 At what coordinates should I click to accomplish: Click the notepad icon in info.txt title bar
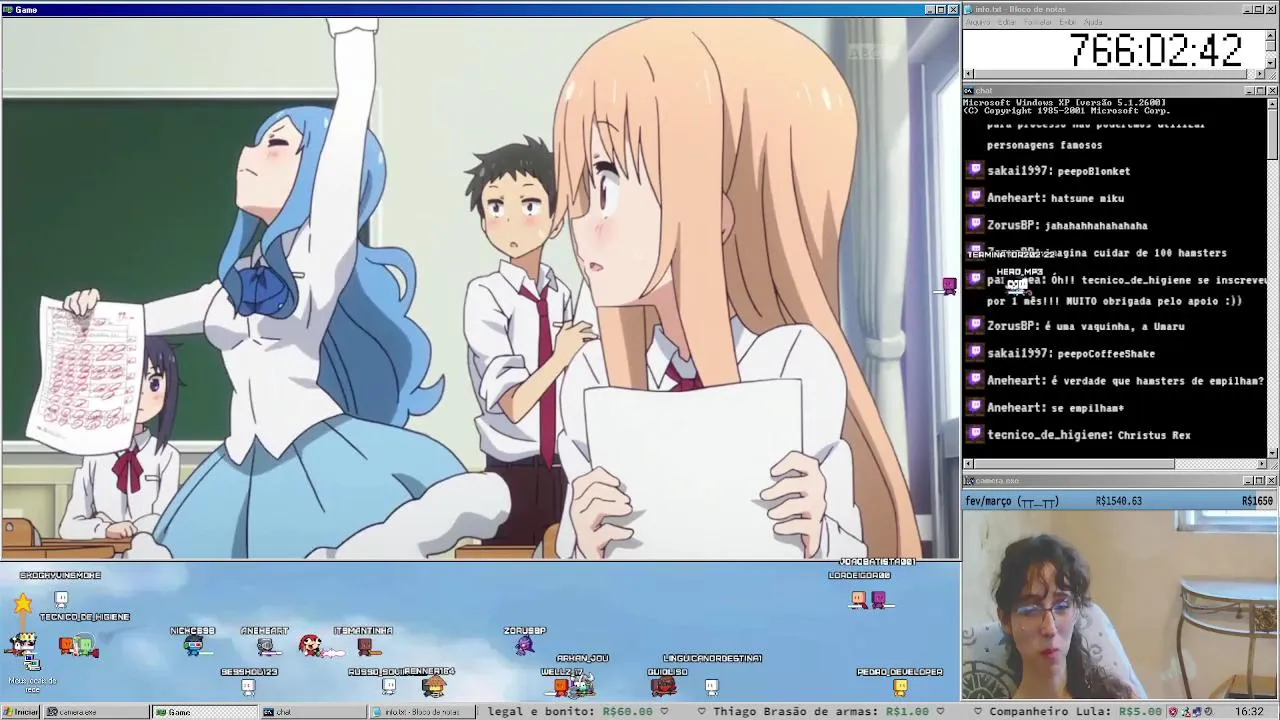pos(969,9)
